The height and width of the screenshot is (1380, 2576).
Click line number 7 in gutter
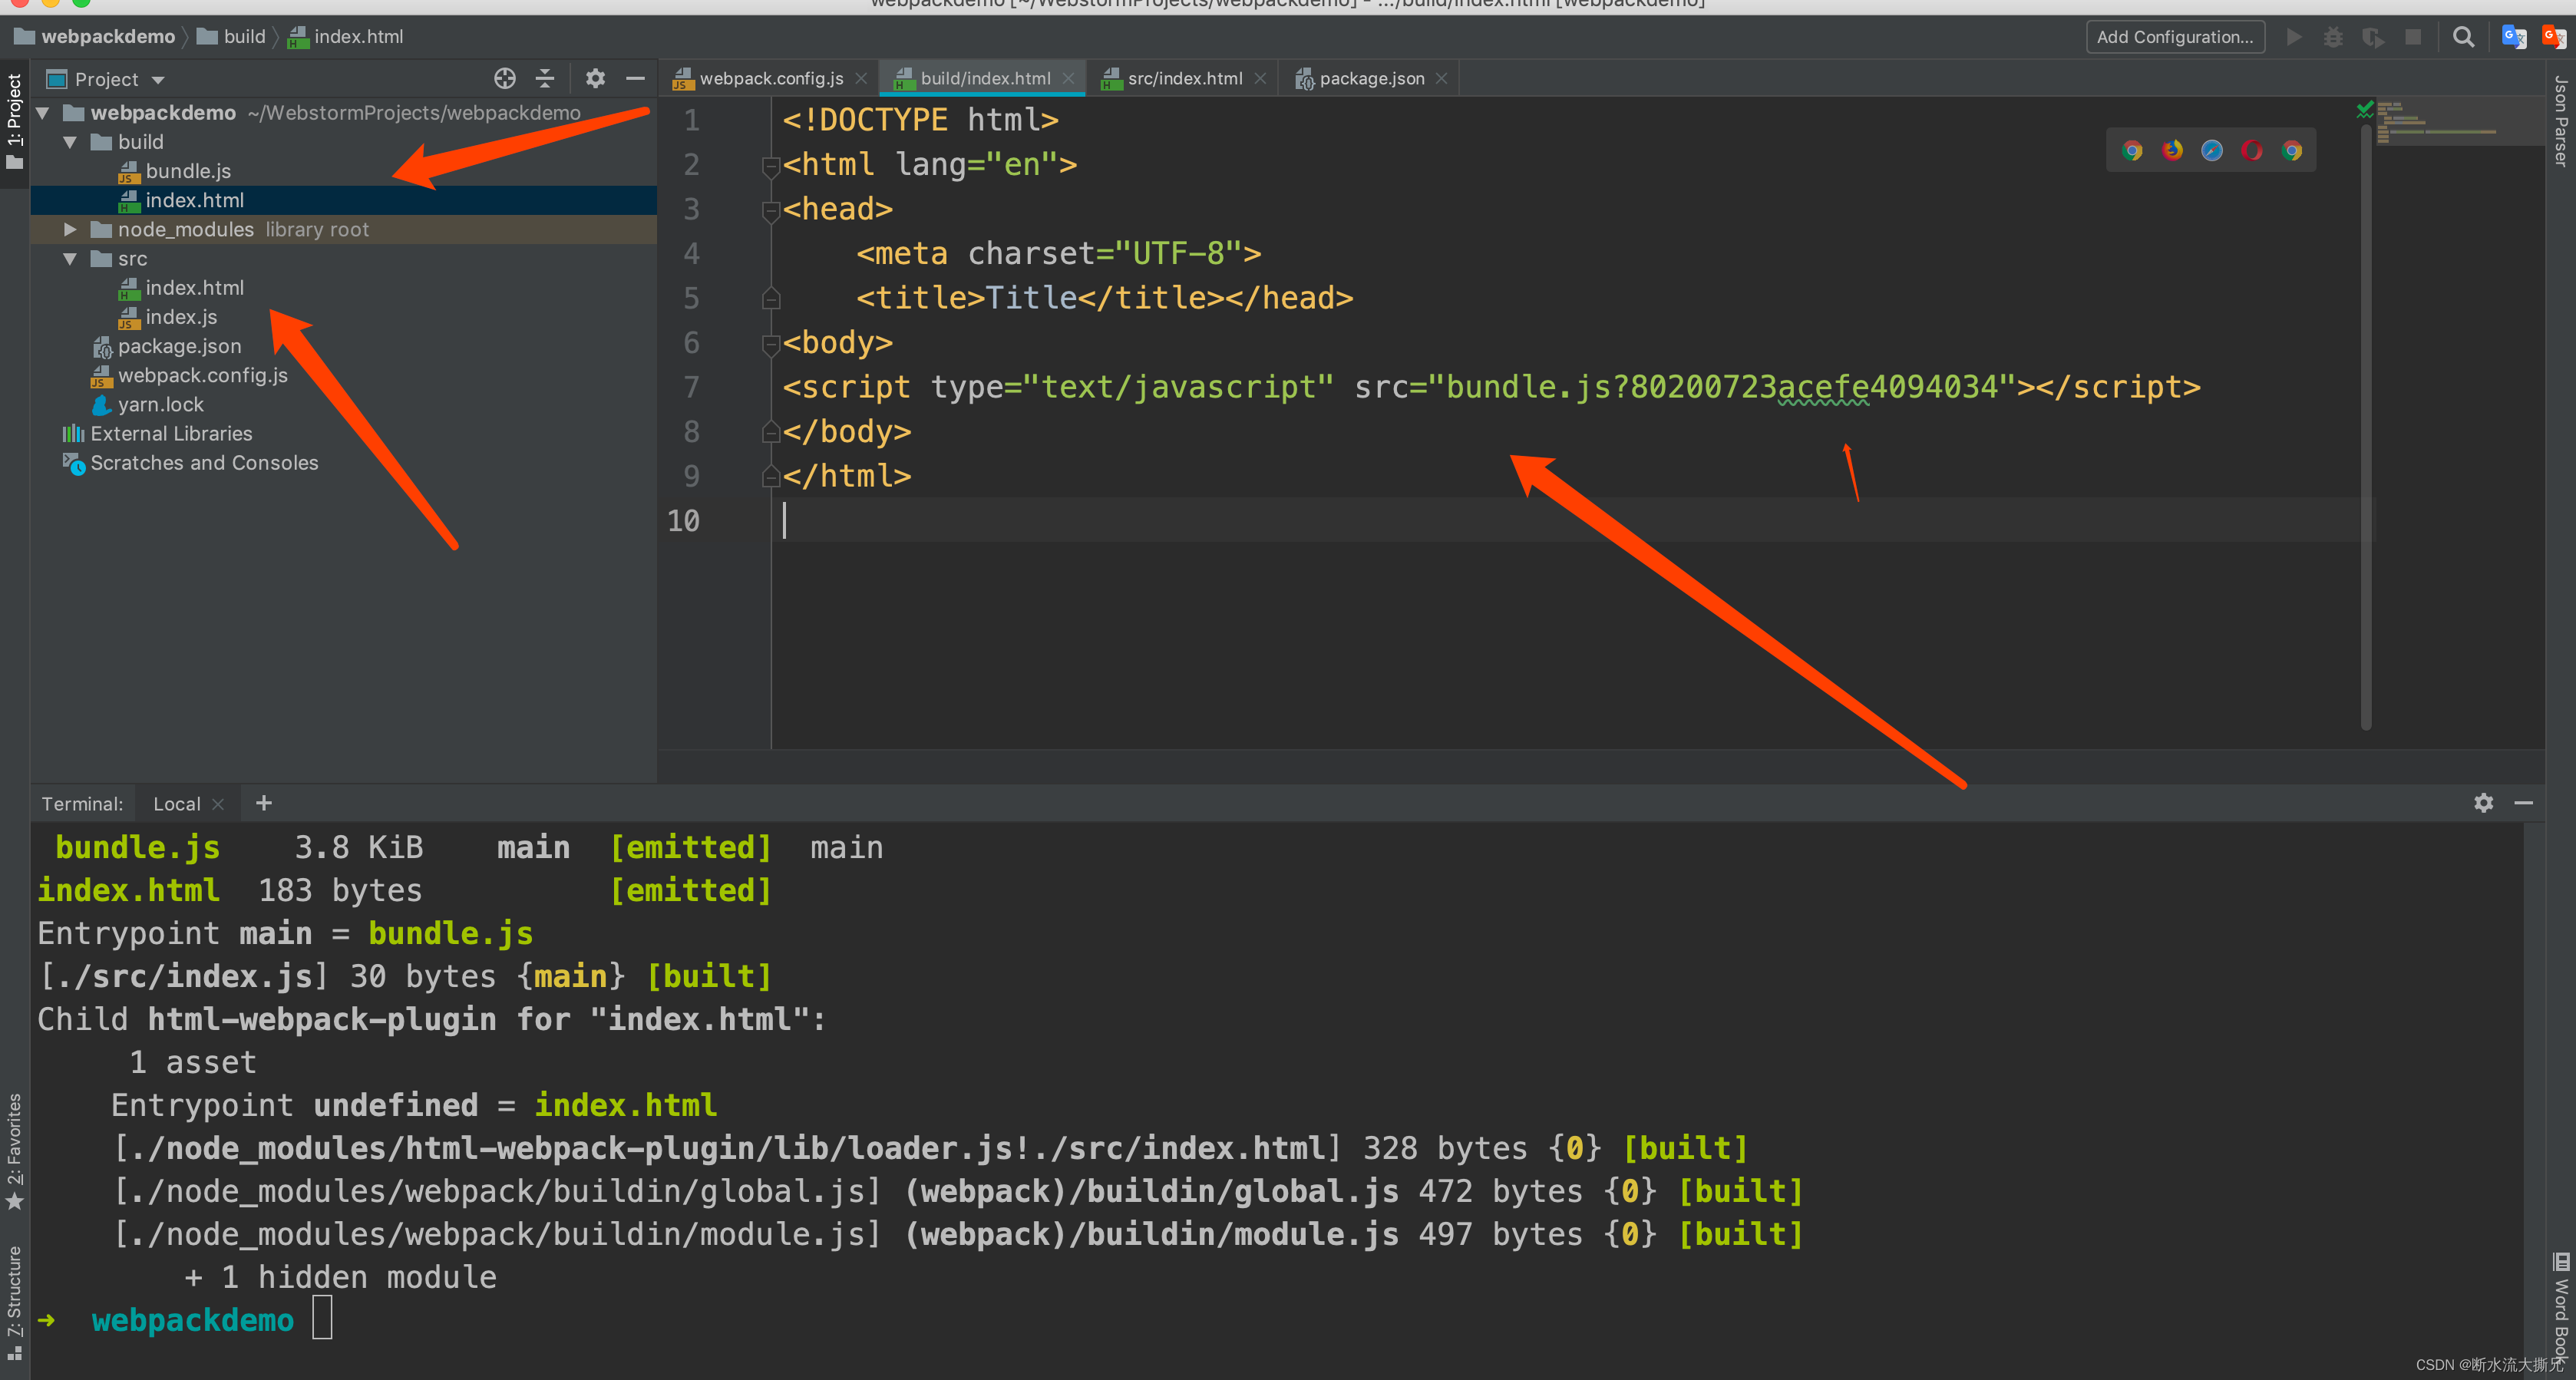[691, 387]
